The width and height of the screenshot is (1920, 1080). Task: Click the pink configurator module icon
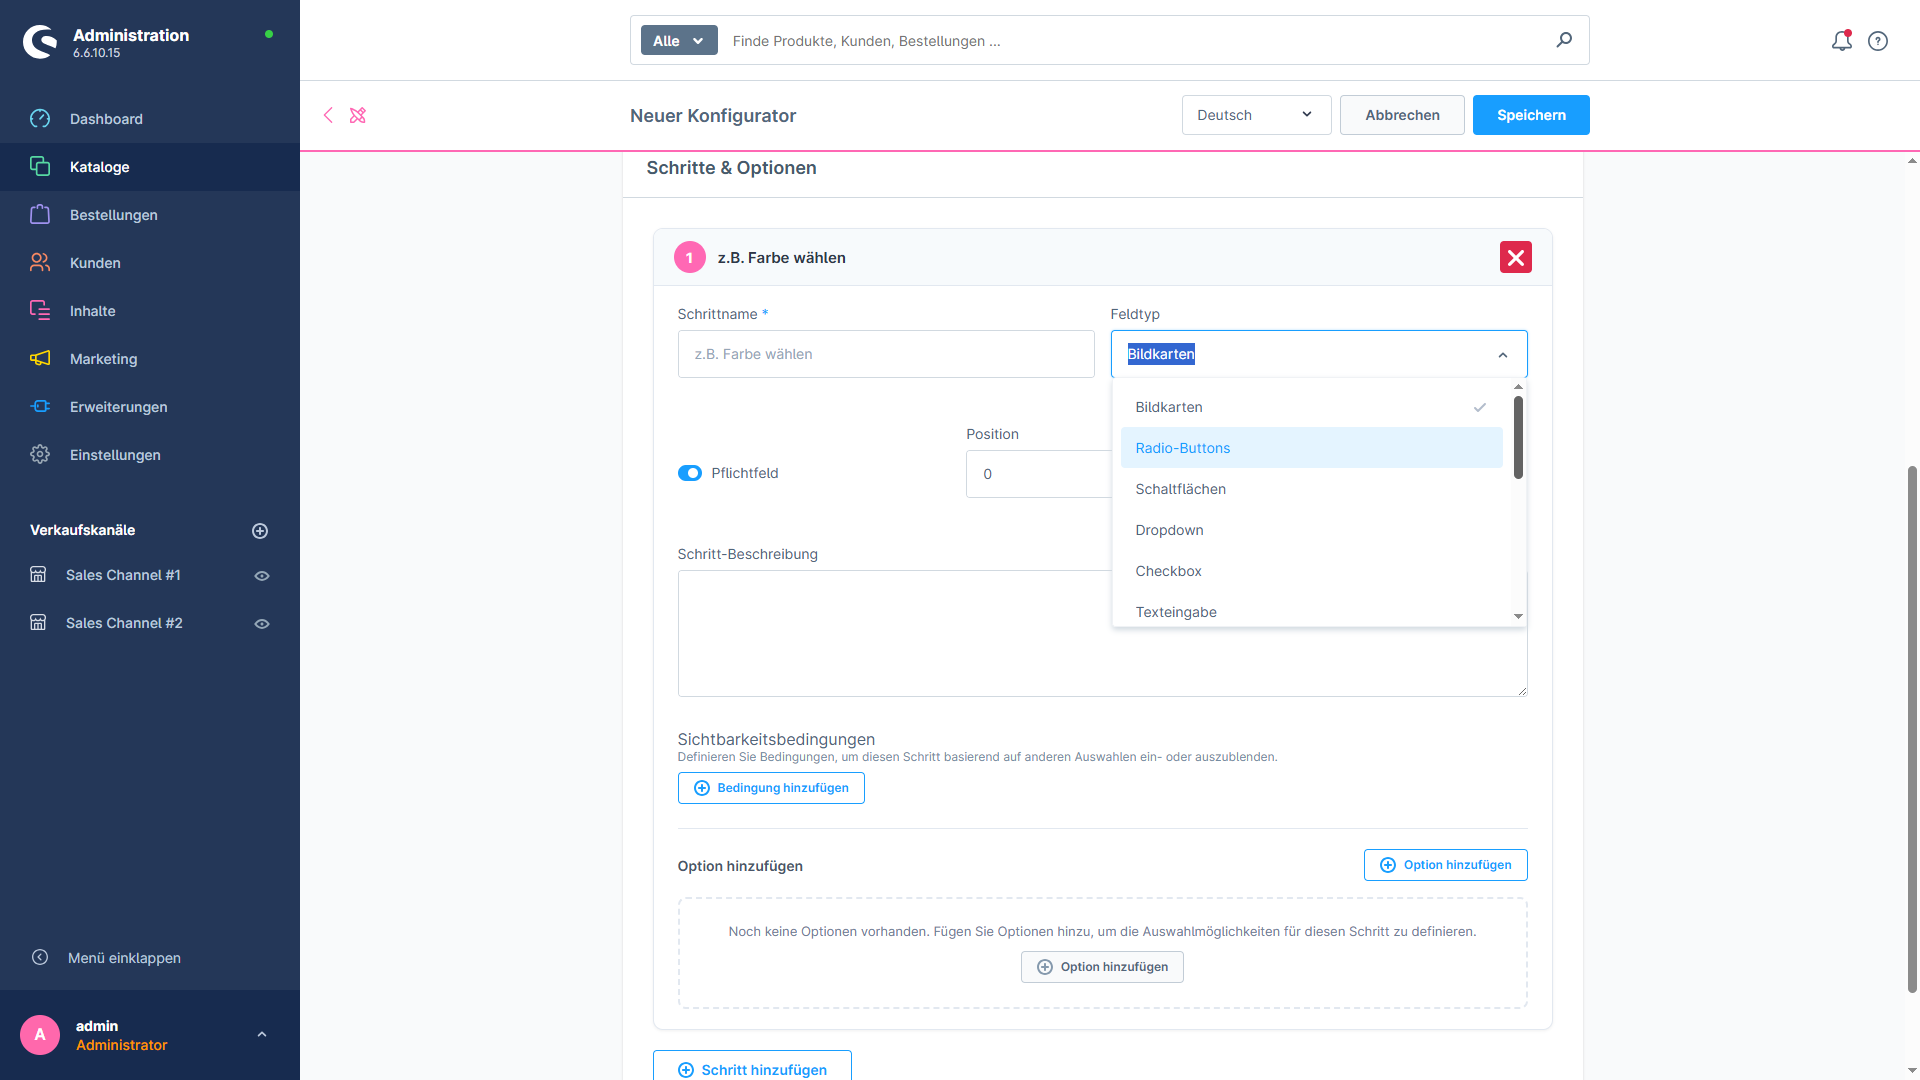pyautogui.click(x=358, y=115)
